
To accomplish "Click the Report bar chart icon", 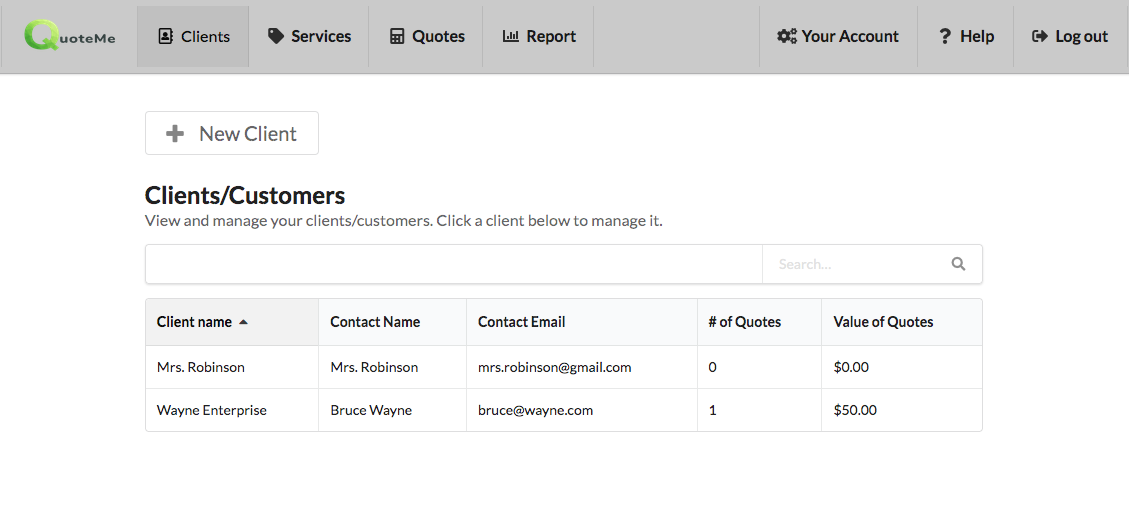I will coord(511,36).
